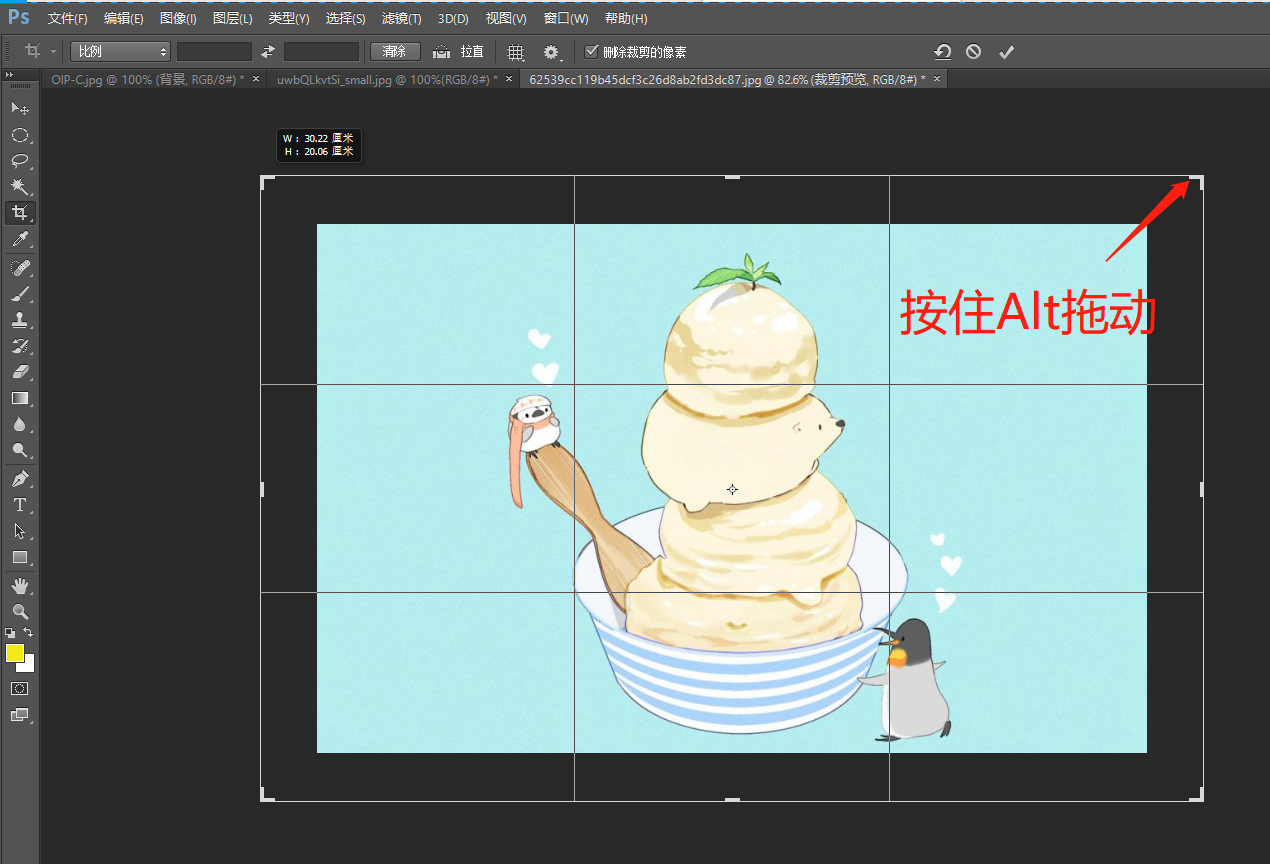
Task: Select the Horizontal Type tool
Action: coord(19,505)
